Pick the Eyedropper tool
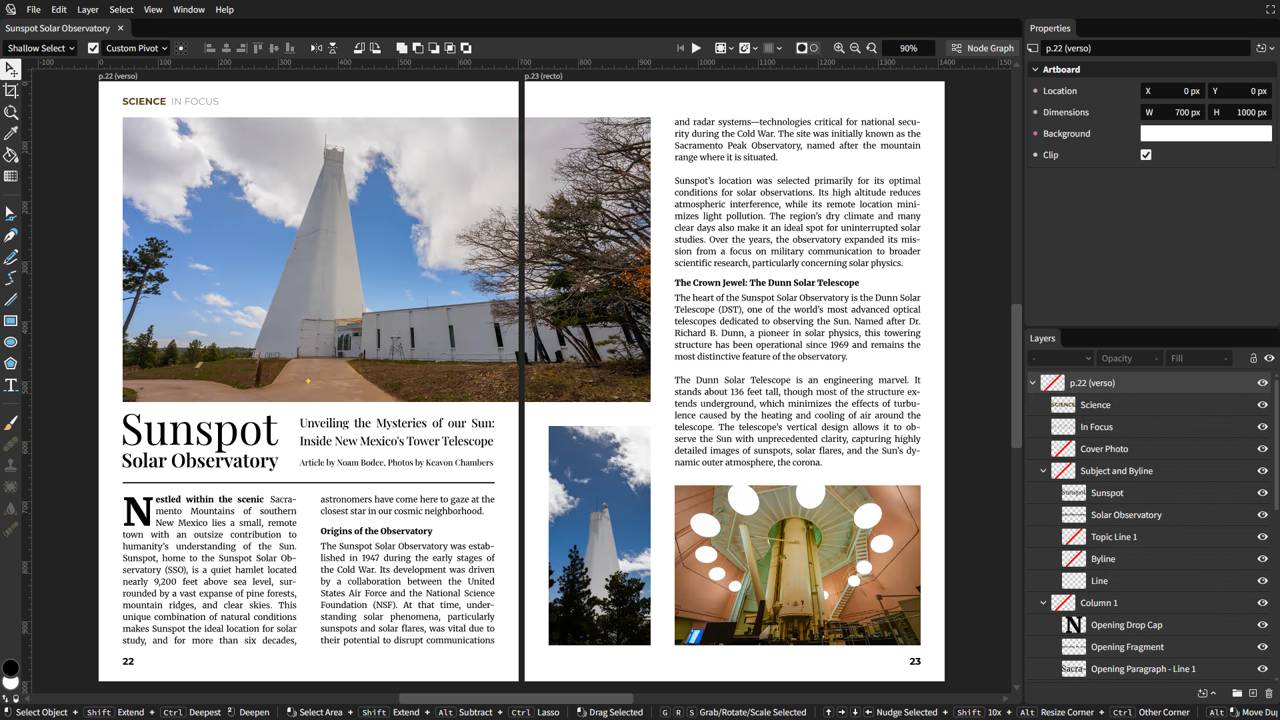Viewport: 1280px width, 720px height. point(11,134)
